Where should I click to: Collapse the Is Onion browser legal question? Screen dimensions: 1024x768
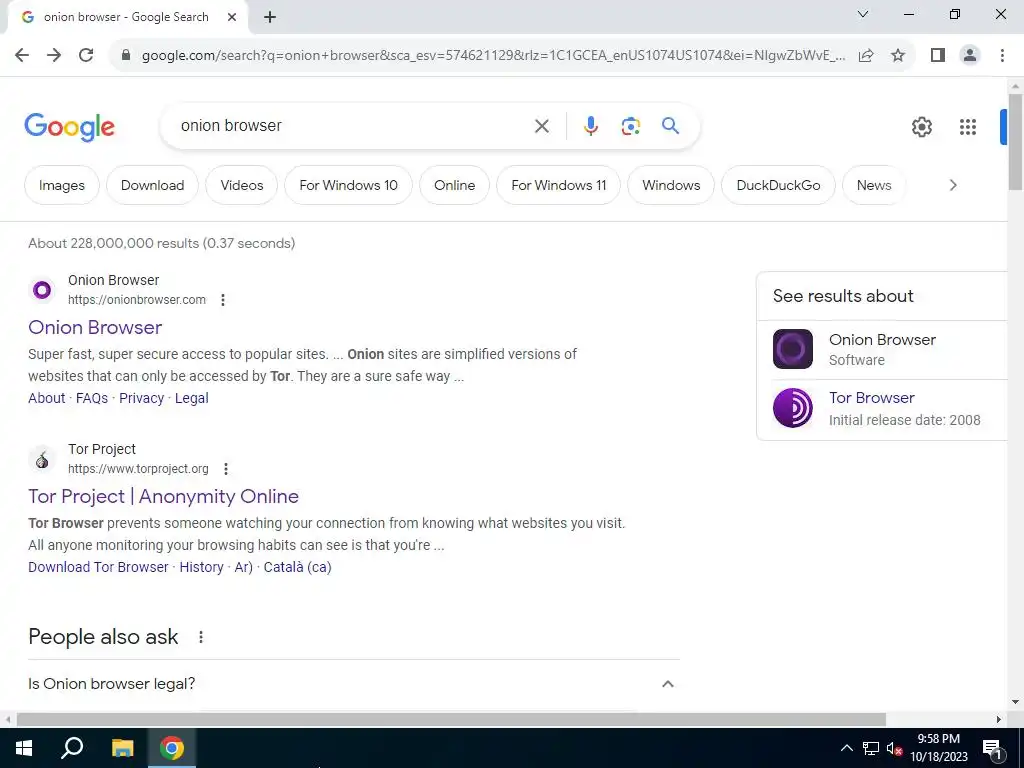point(667,684)
